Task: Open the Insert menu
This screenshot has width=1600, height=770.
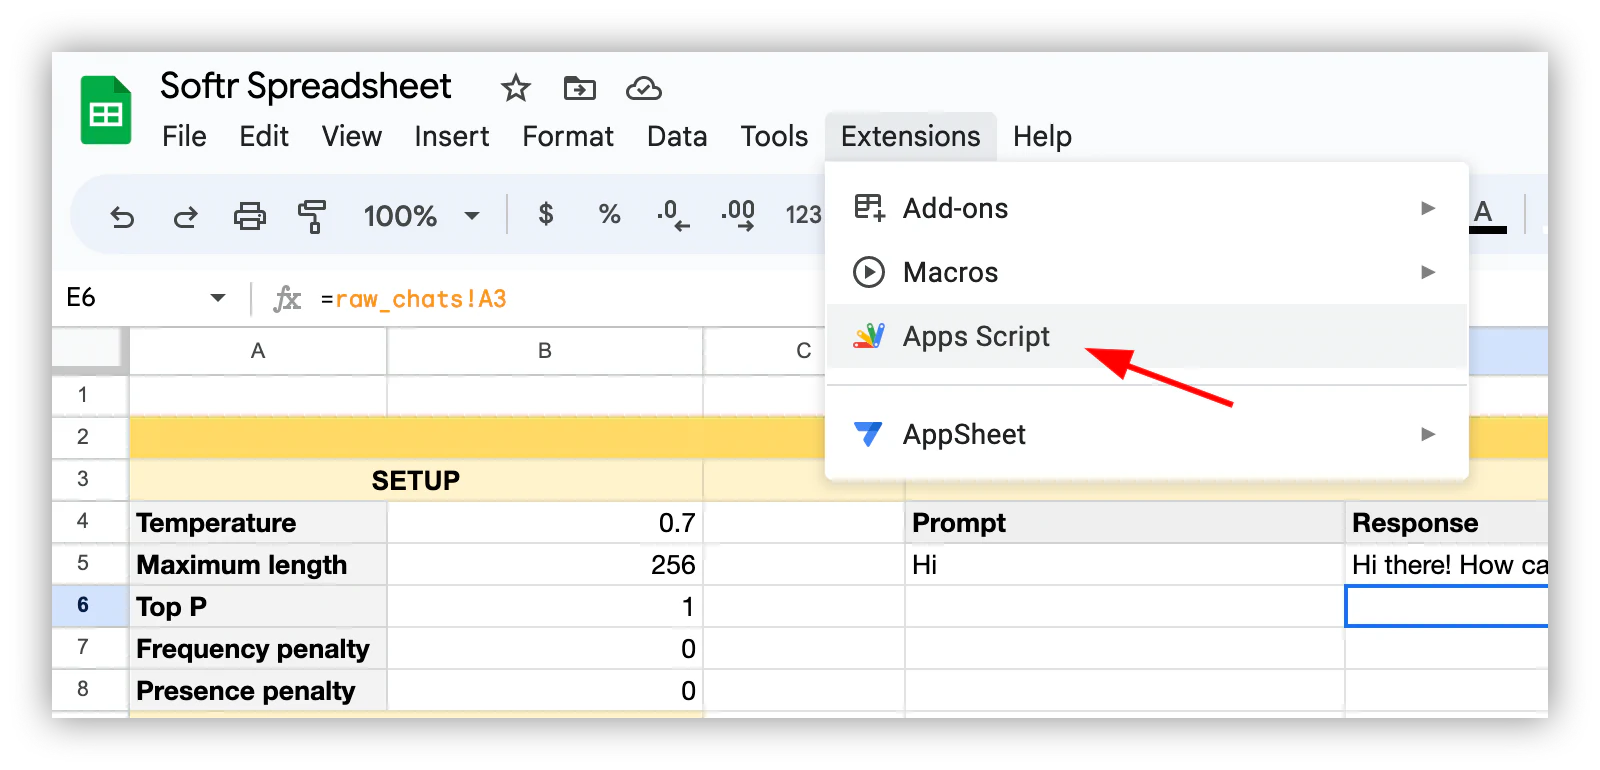Action: point(452,136)
